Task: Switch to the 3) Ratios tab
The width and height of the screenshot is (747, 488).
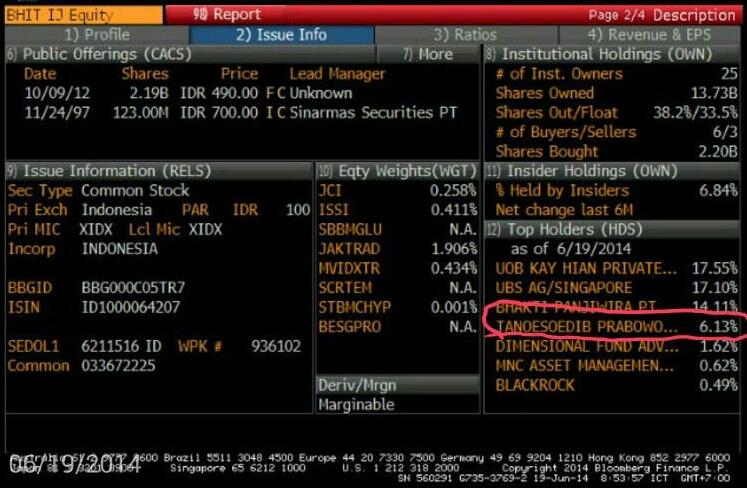Action: click(465, 35)
